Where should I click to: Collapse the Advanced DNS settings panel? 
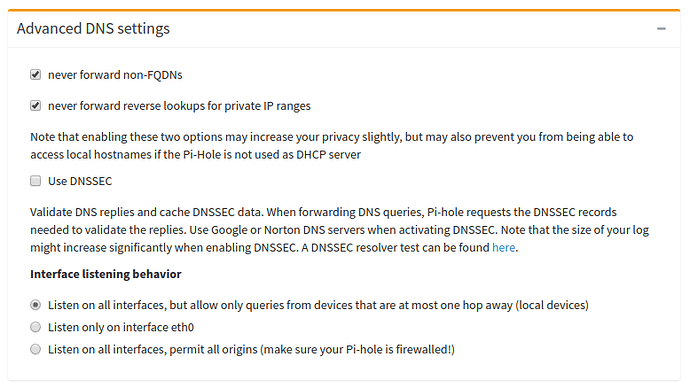click(661, 29)
